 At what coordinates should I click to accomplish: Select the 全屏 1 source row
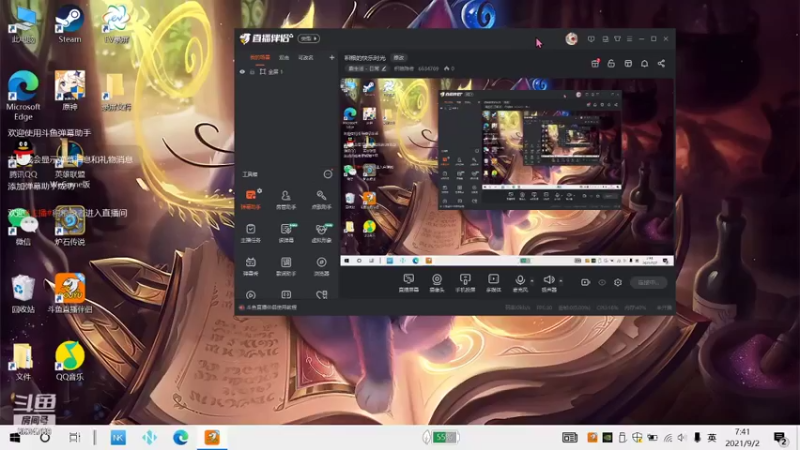(287, 72)
